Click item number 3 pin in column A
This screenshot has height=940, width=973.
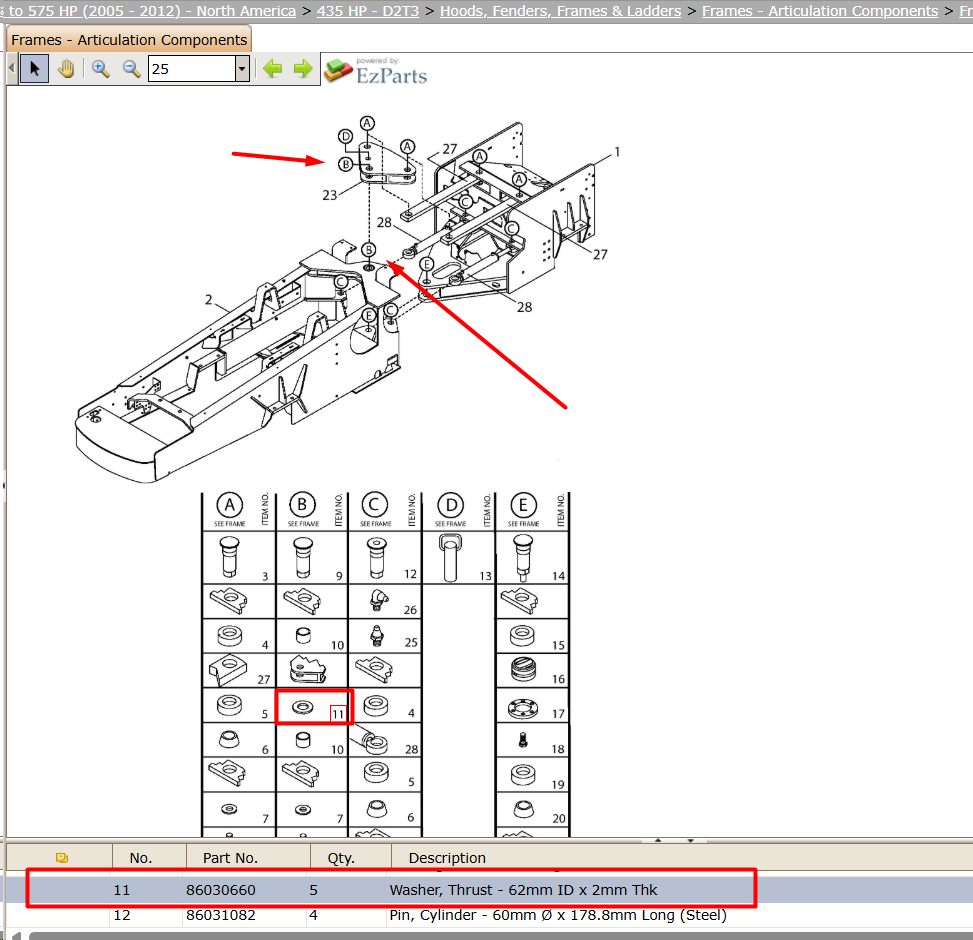coord(229,557)
